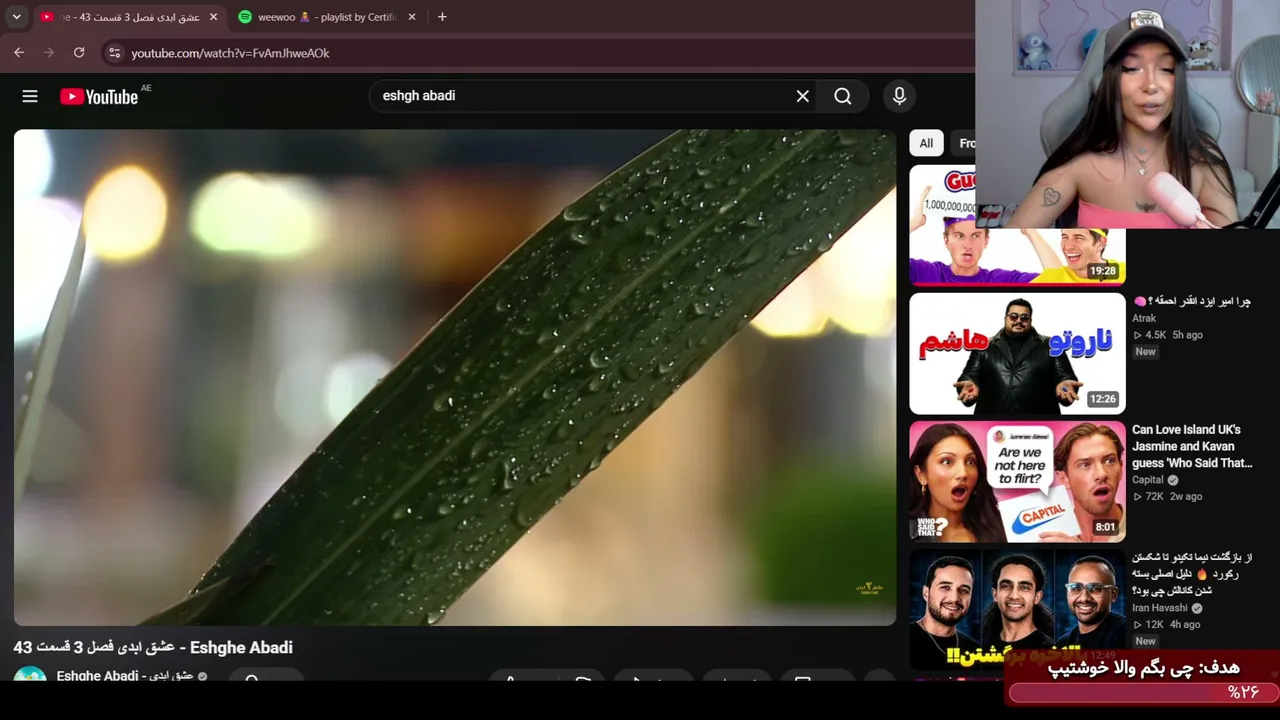This screenshot has width=1280, height=720.
Task: Visit the Iran Havashi channel
Action: click(1160, 608)
